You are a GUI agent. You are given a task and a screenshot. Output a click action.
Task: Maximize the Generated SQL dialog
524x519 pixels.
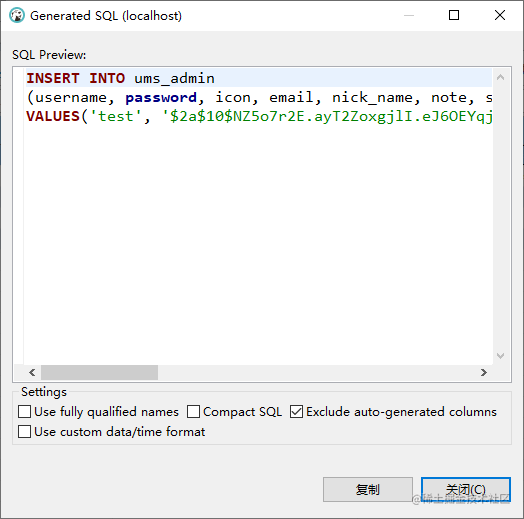pyautogui.click(x=454, y=15)
